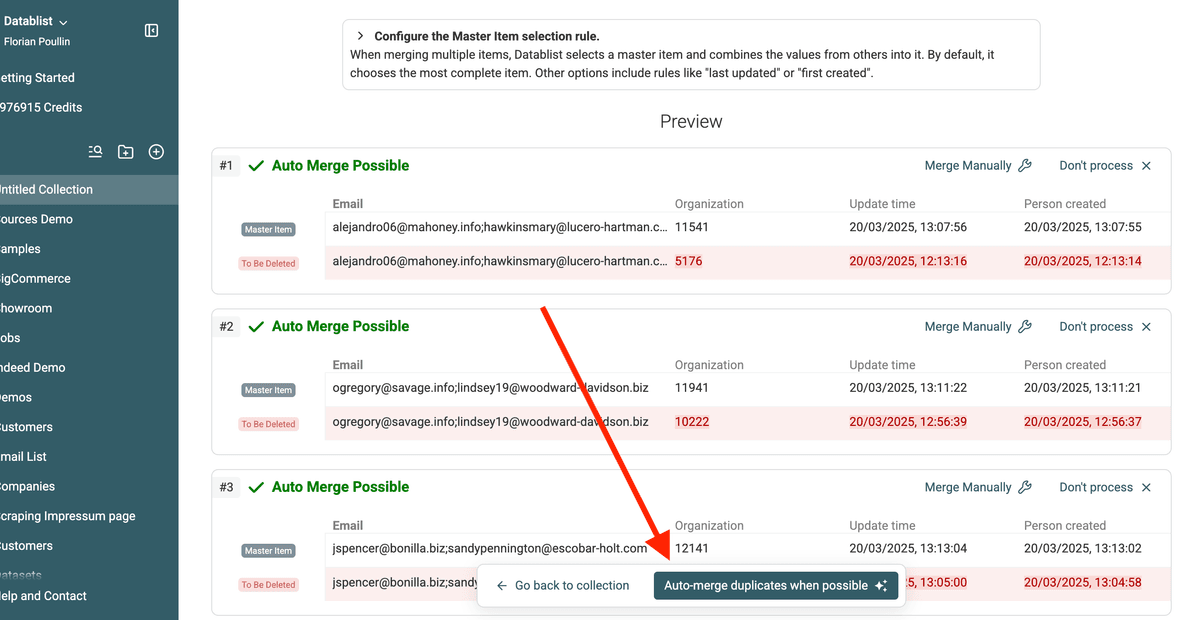Click person created 20/03/2025, 12:13:14
Screen dimensions: 1200x620
[x=1083, y=261]
